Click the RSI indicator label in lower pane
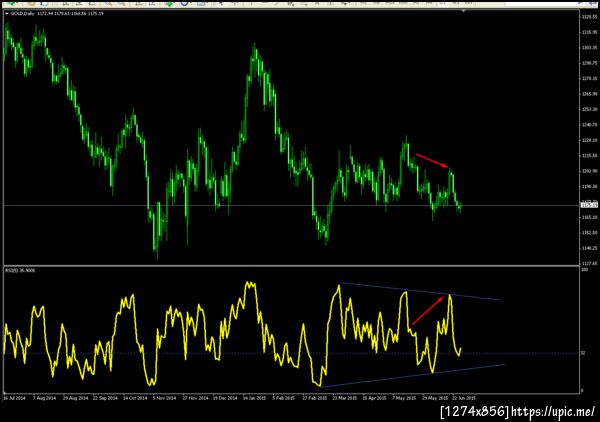This screenshot has height=422, width=600. click(x=20, y=270)
